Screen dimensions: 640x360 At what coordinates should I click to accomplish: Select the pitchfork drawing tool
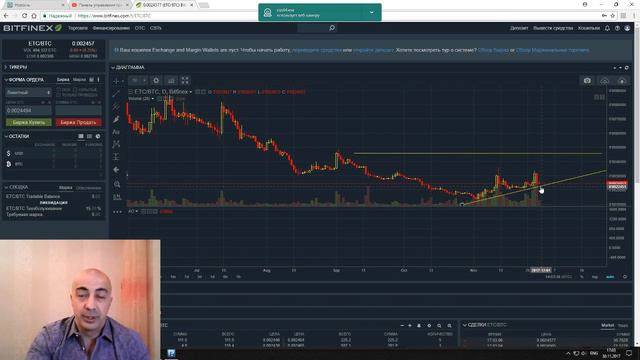coord(116,106)
